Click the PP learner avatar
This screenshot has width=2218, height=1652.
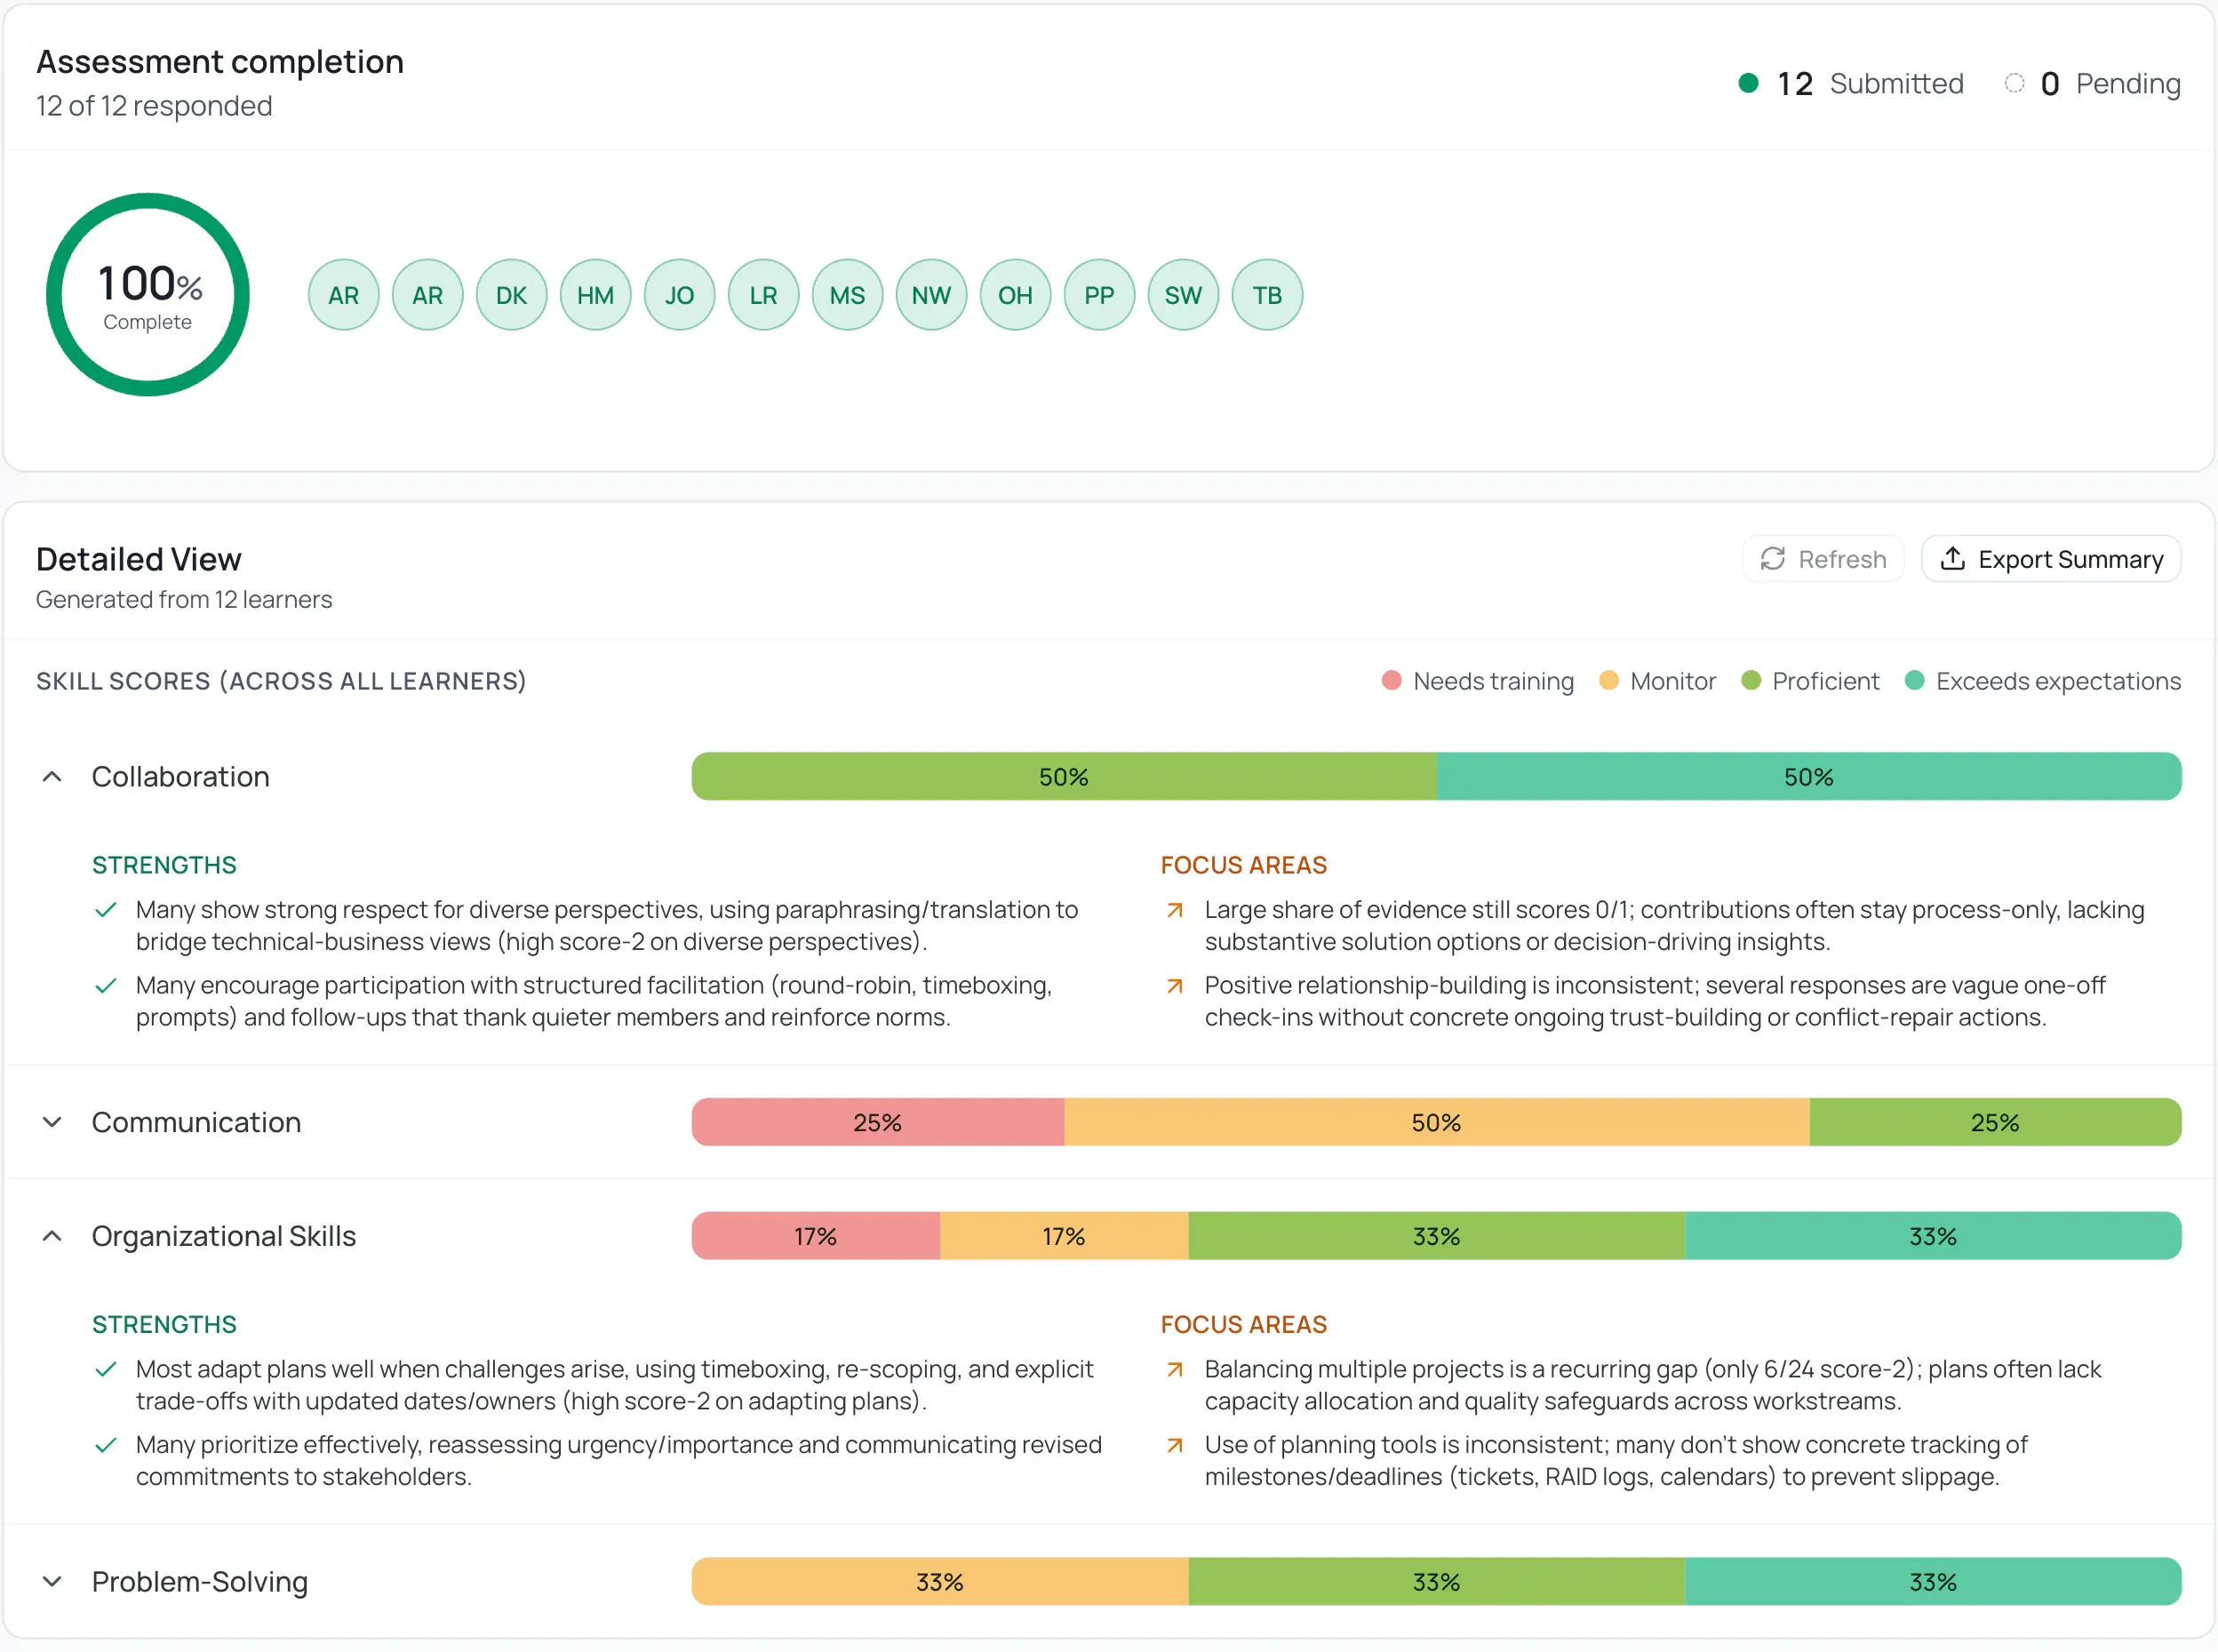tap(1099, 295)
